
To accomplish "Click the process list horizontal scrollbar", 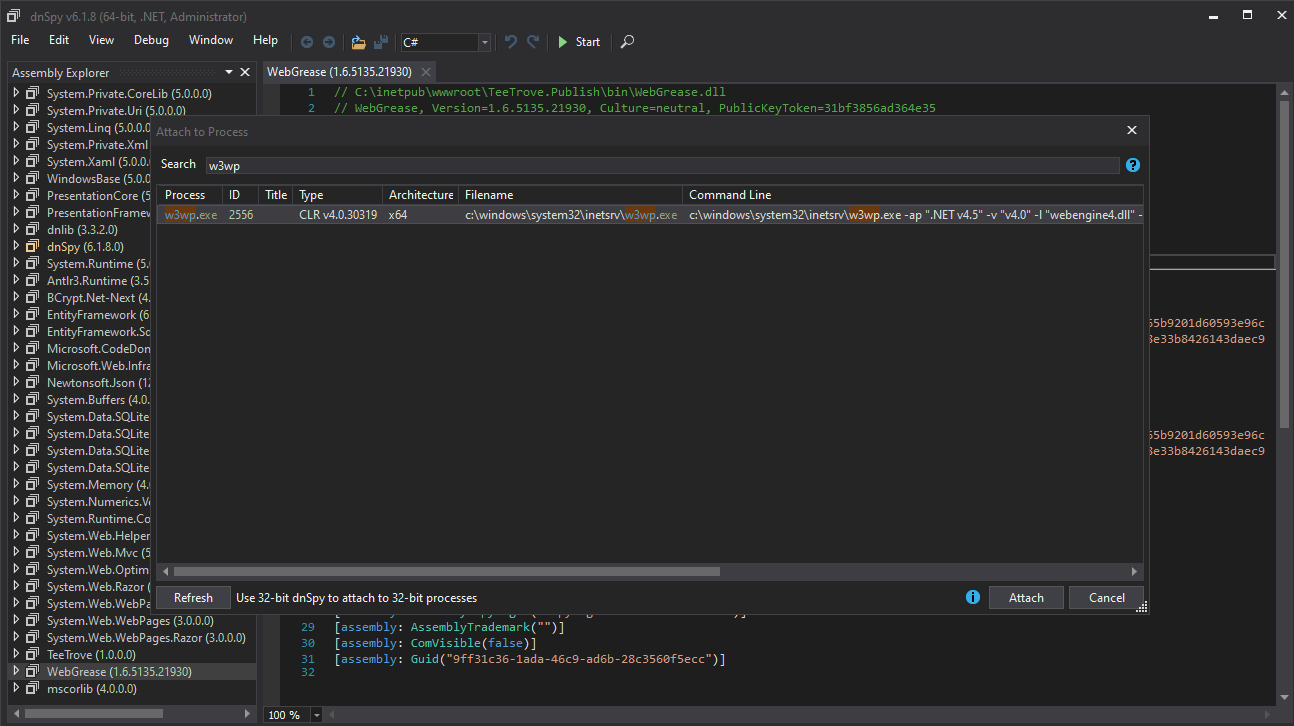I will (x=446, y=572).
